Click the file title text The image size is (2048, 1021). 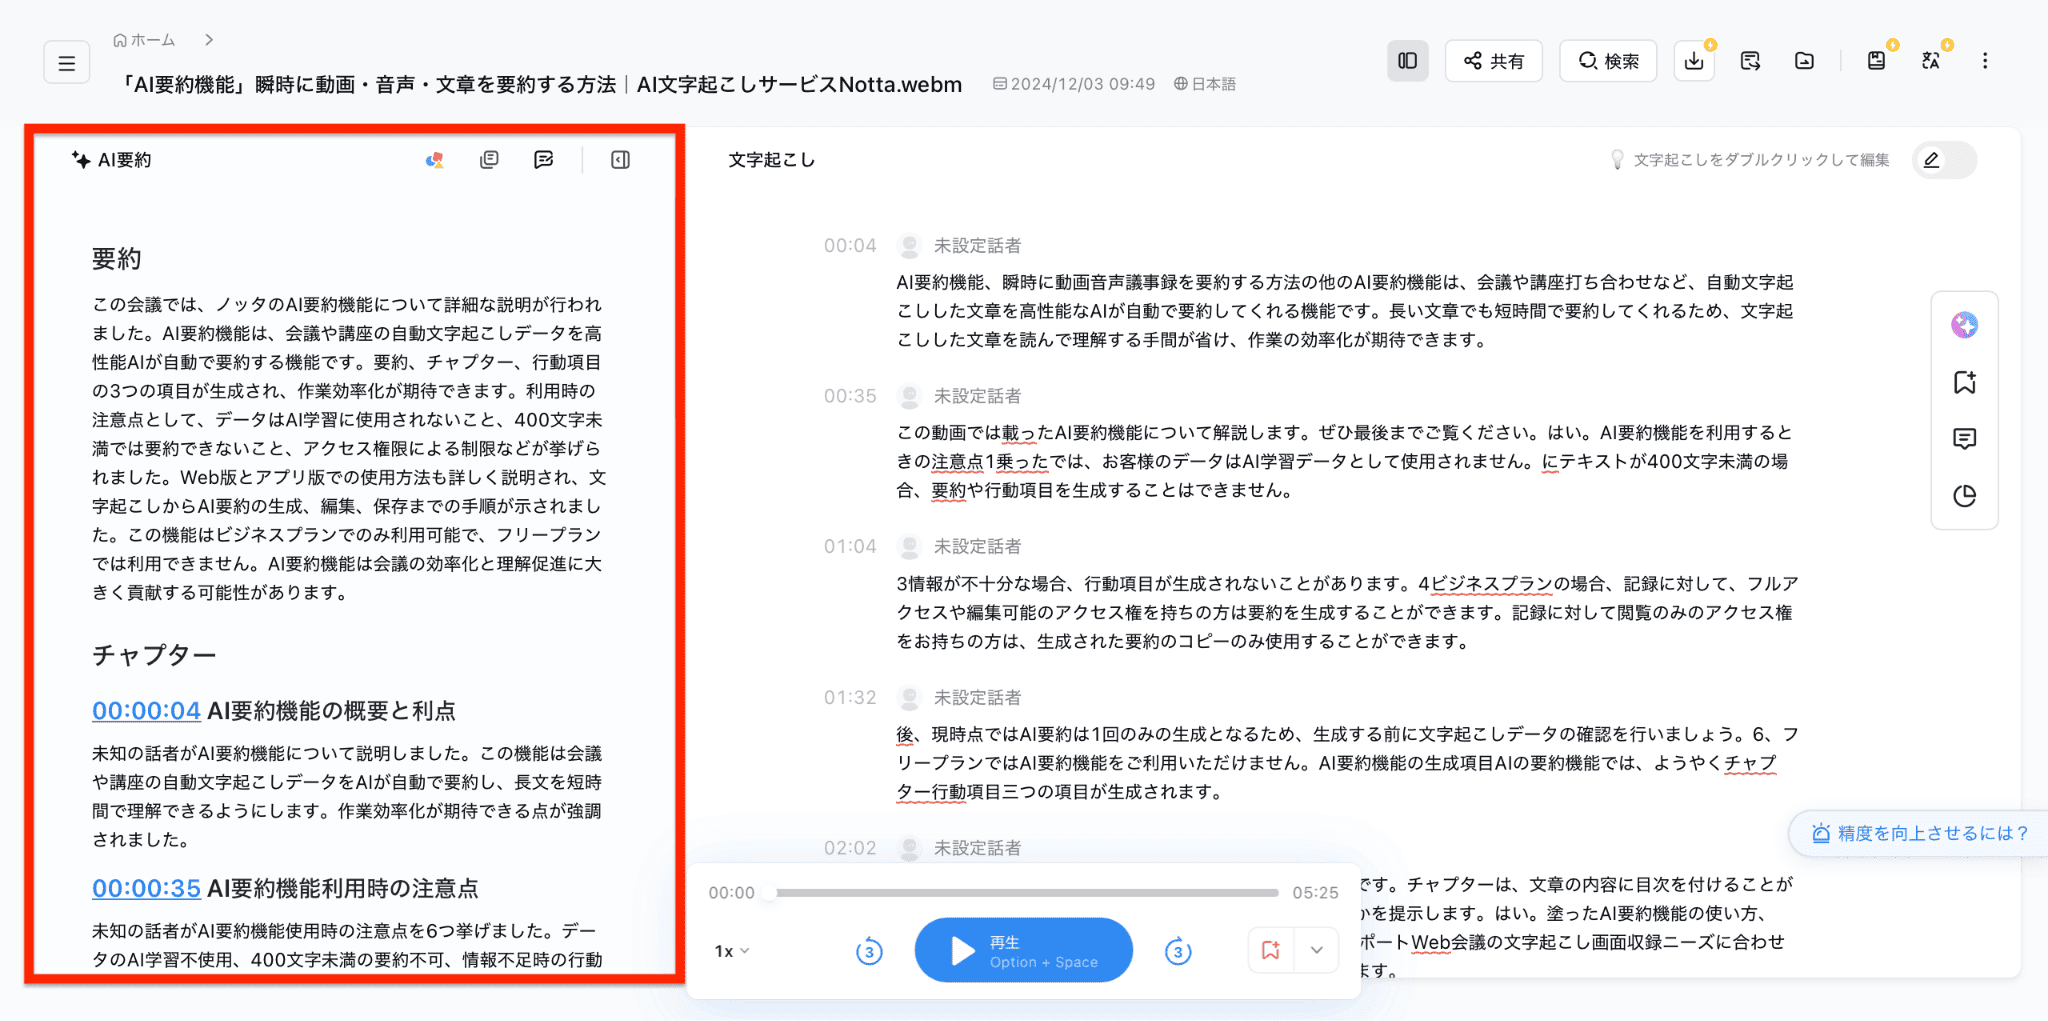[541, 84]
